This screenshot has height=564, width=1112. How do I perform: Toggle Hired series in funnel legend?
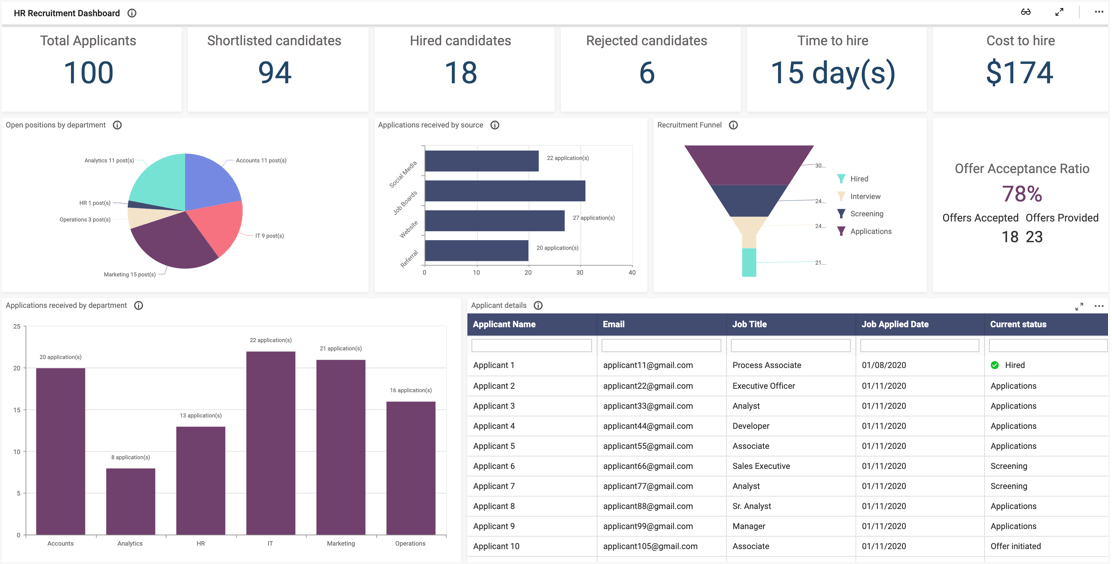click(858, 179)
